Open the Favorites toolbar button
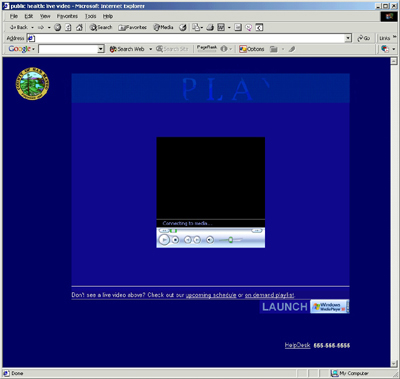The width and height of the screenshot is (400, 379). [133, 28]
